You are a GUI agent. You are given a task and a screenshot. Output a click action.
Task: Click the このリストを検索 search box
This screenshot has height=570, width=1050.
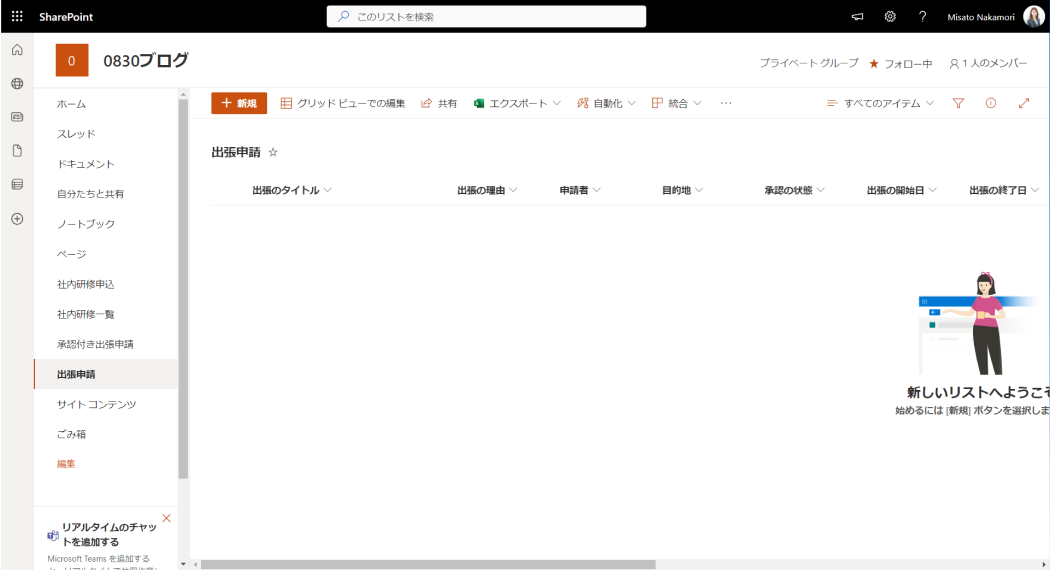486,16
